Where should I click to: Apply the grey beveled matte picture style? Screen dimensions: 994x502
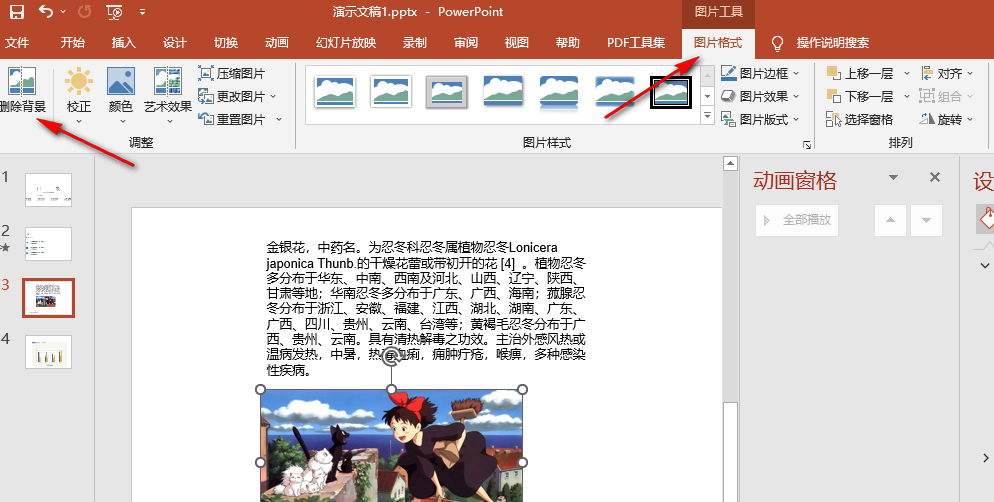click(x=447, y=92)
